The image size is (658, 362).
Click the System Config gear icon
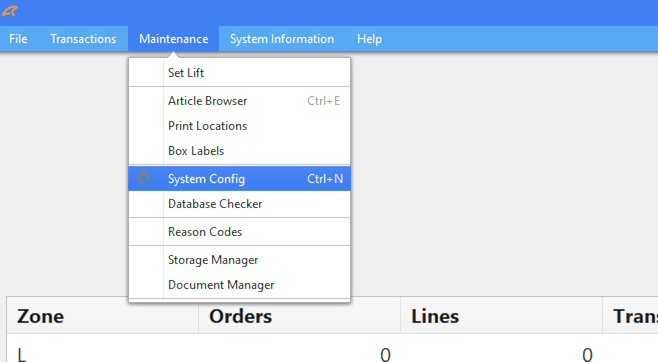pyautogui.click(x=144, y=179)
